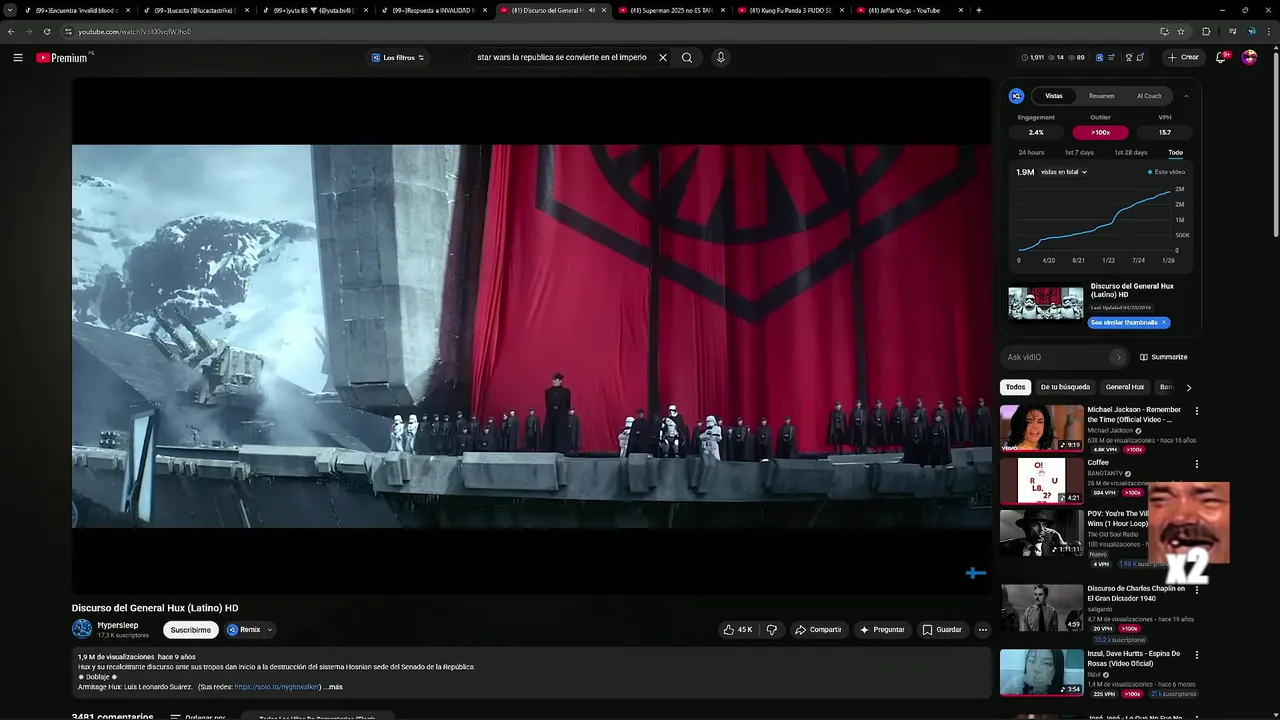Switch to the Resumen tab

tap(1101, 96)
